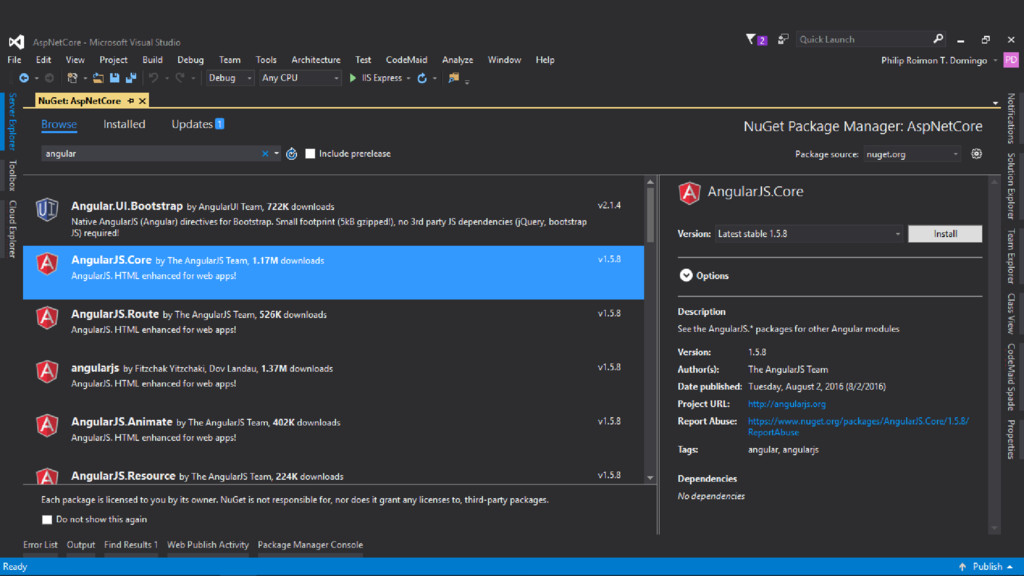Open the Web Publish Activity tab

pos(208,545)
